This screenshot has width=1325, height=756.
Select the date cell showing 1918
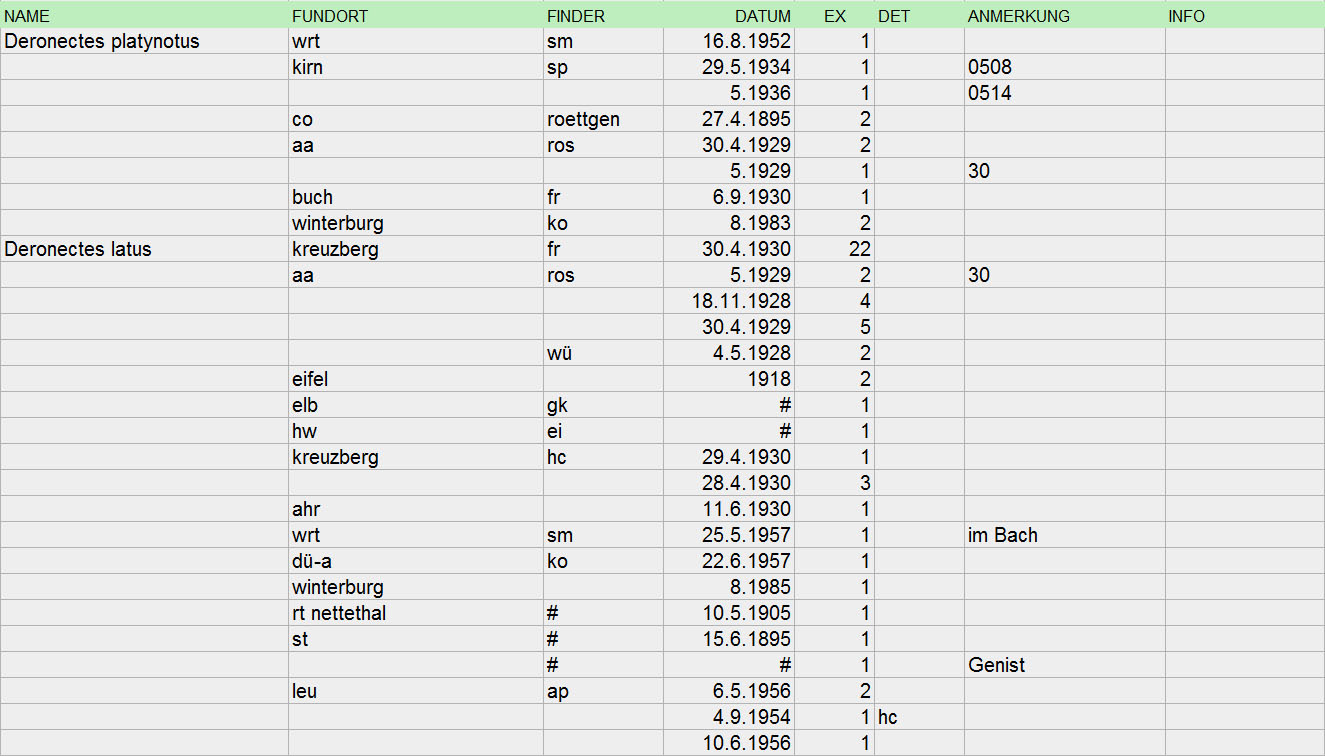pyautogui.click(x=771, y=379)
